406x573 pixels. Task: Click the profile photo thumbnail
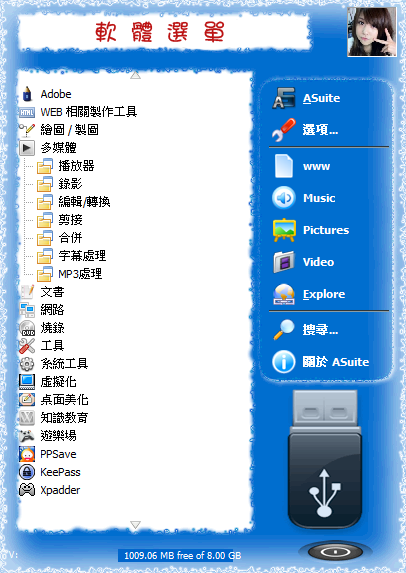click(372, 32)
